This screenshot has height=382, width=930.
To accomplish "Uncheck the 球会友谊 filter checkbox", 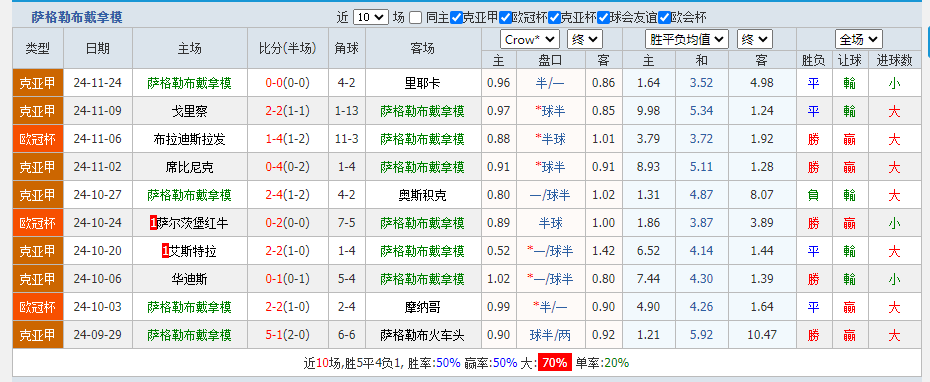I will tap(604, 17).
